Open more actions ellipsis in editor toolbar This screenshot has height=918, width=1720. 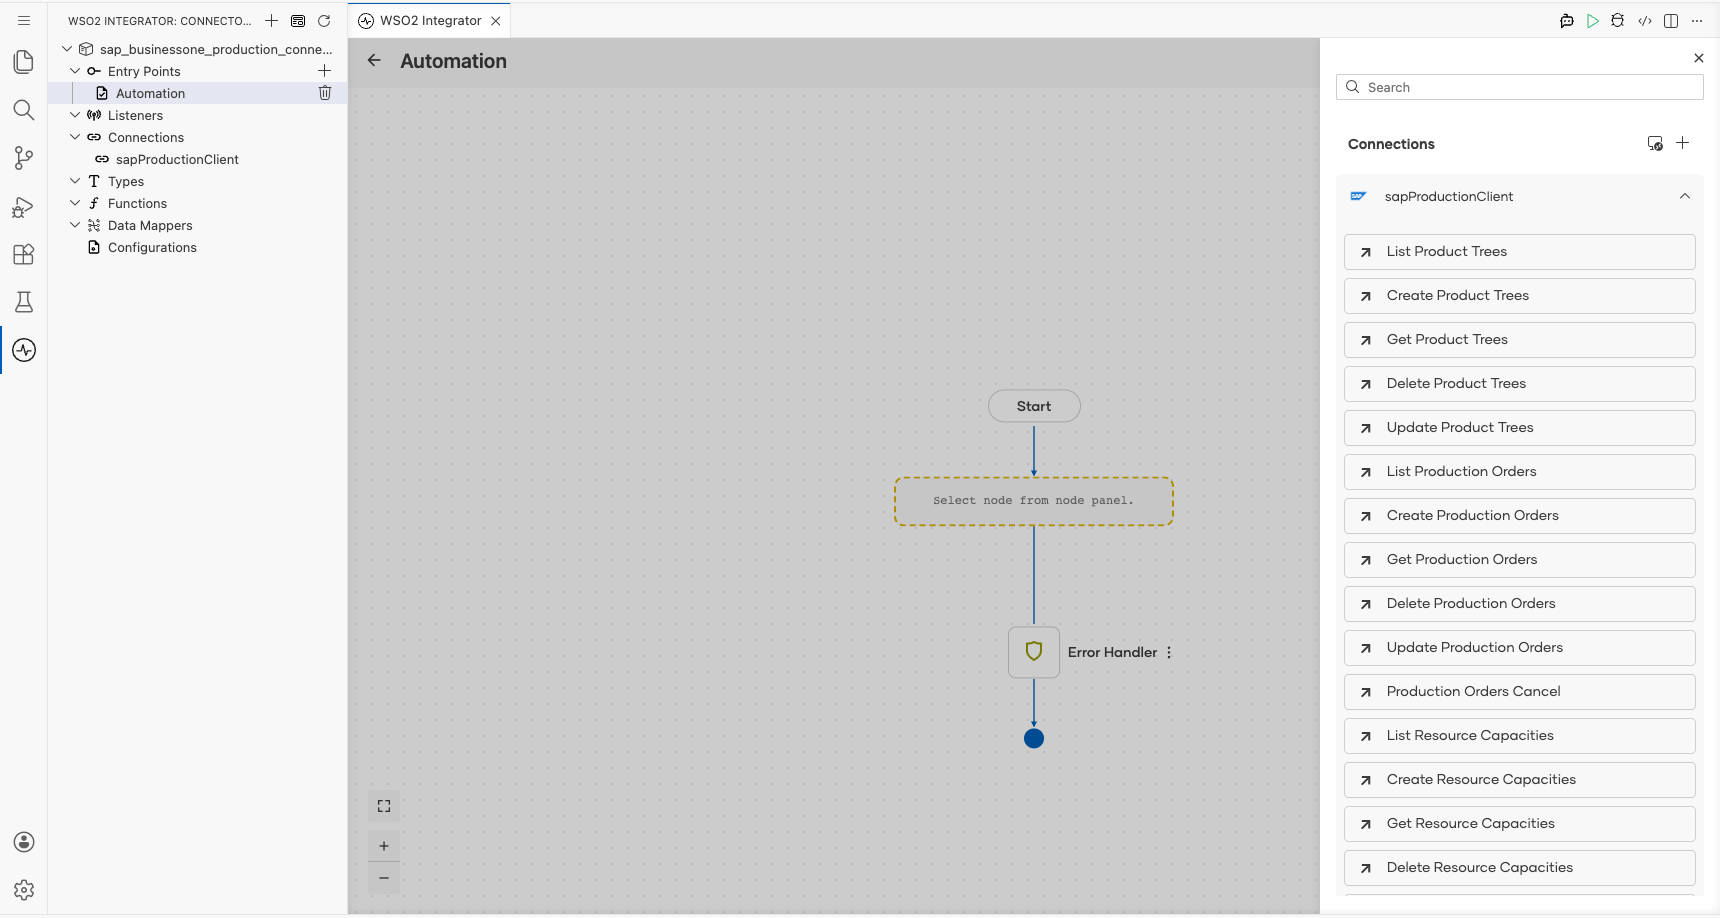(1697, 20)
